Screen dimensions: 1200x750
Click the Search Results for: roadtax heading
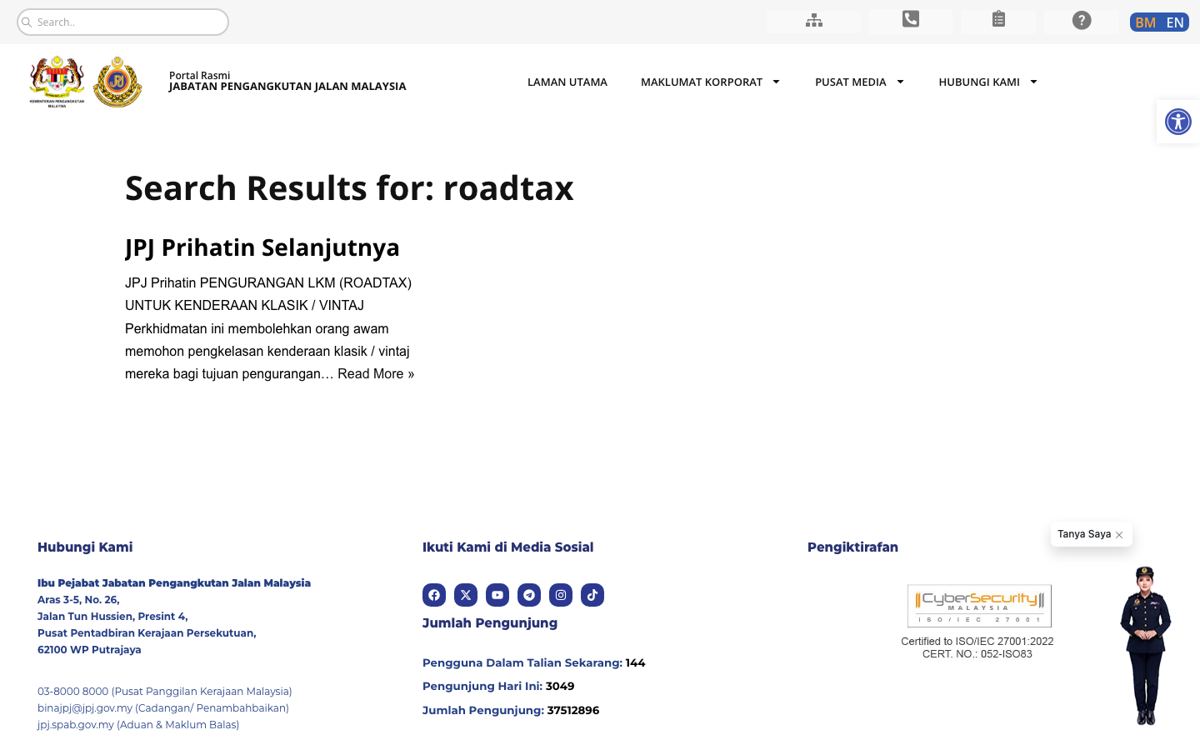pos(349,188)
